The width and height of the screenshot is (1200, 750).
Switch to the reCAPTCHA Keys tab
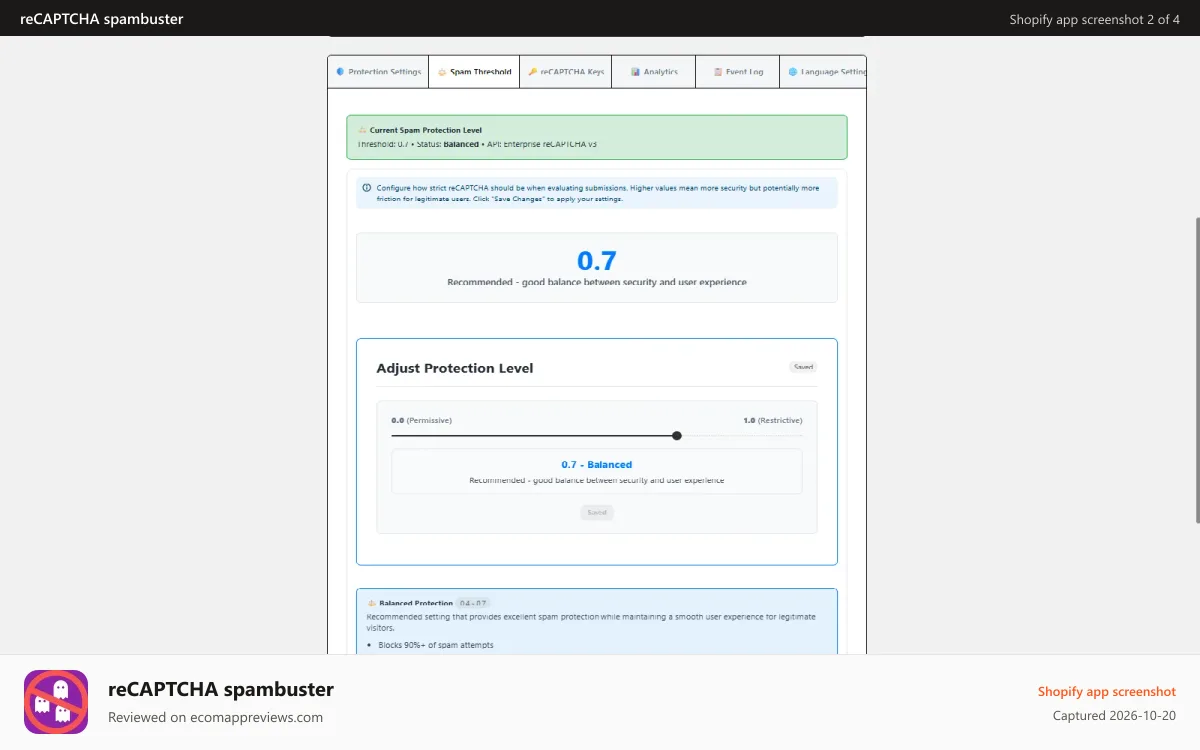click(x=566, y=72)
